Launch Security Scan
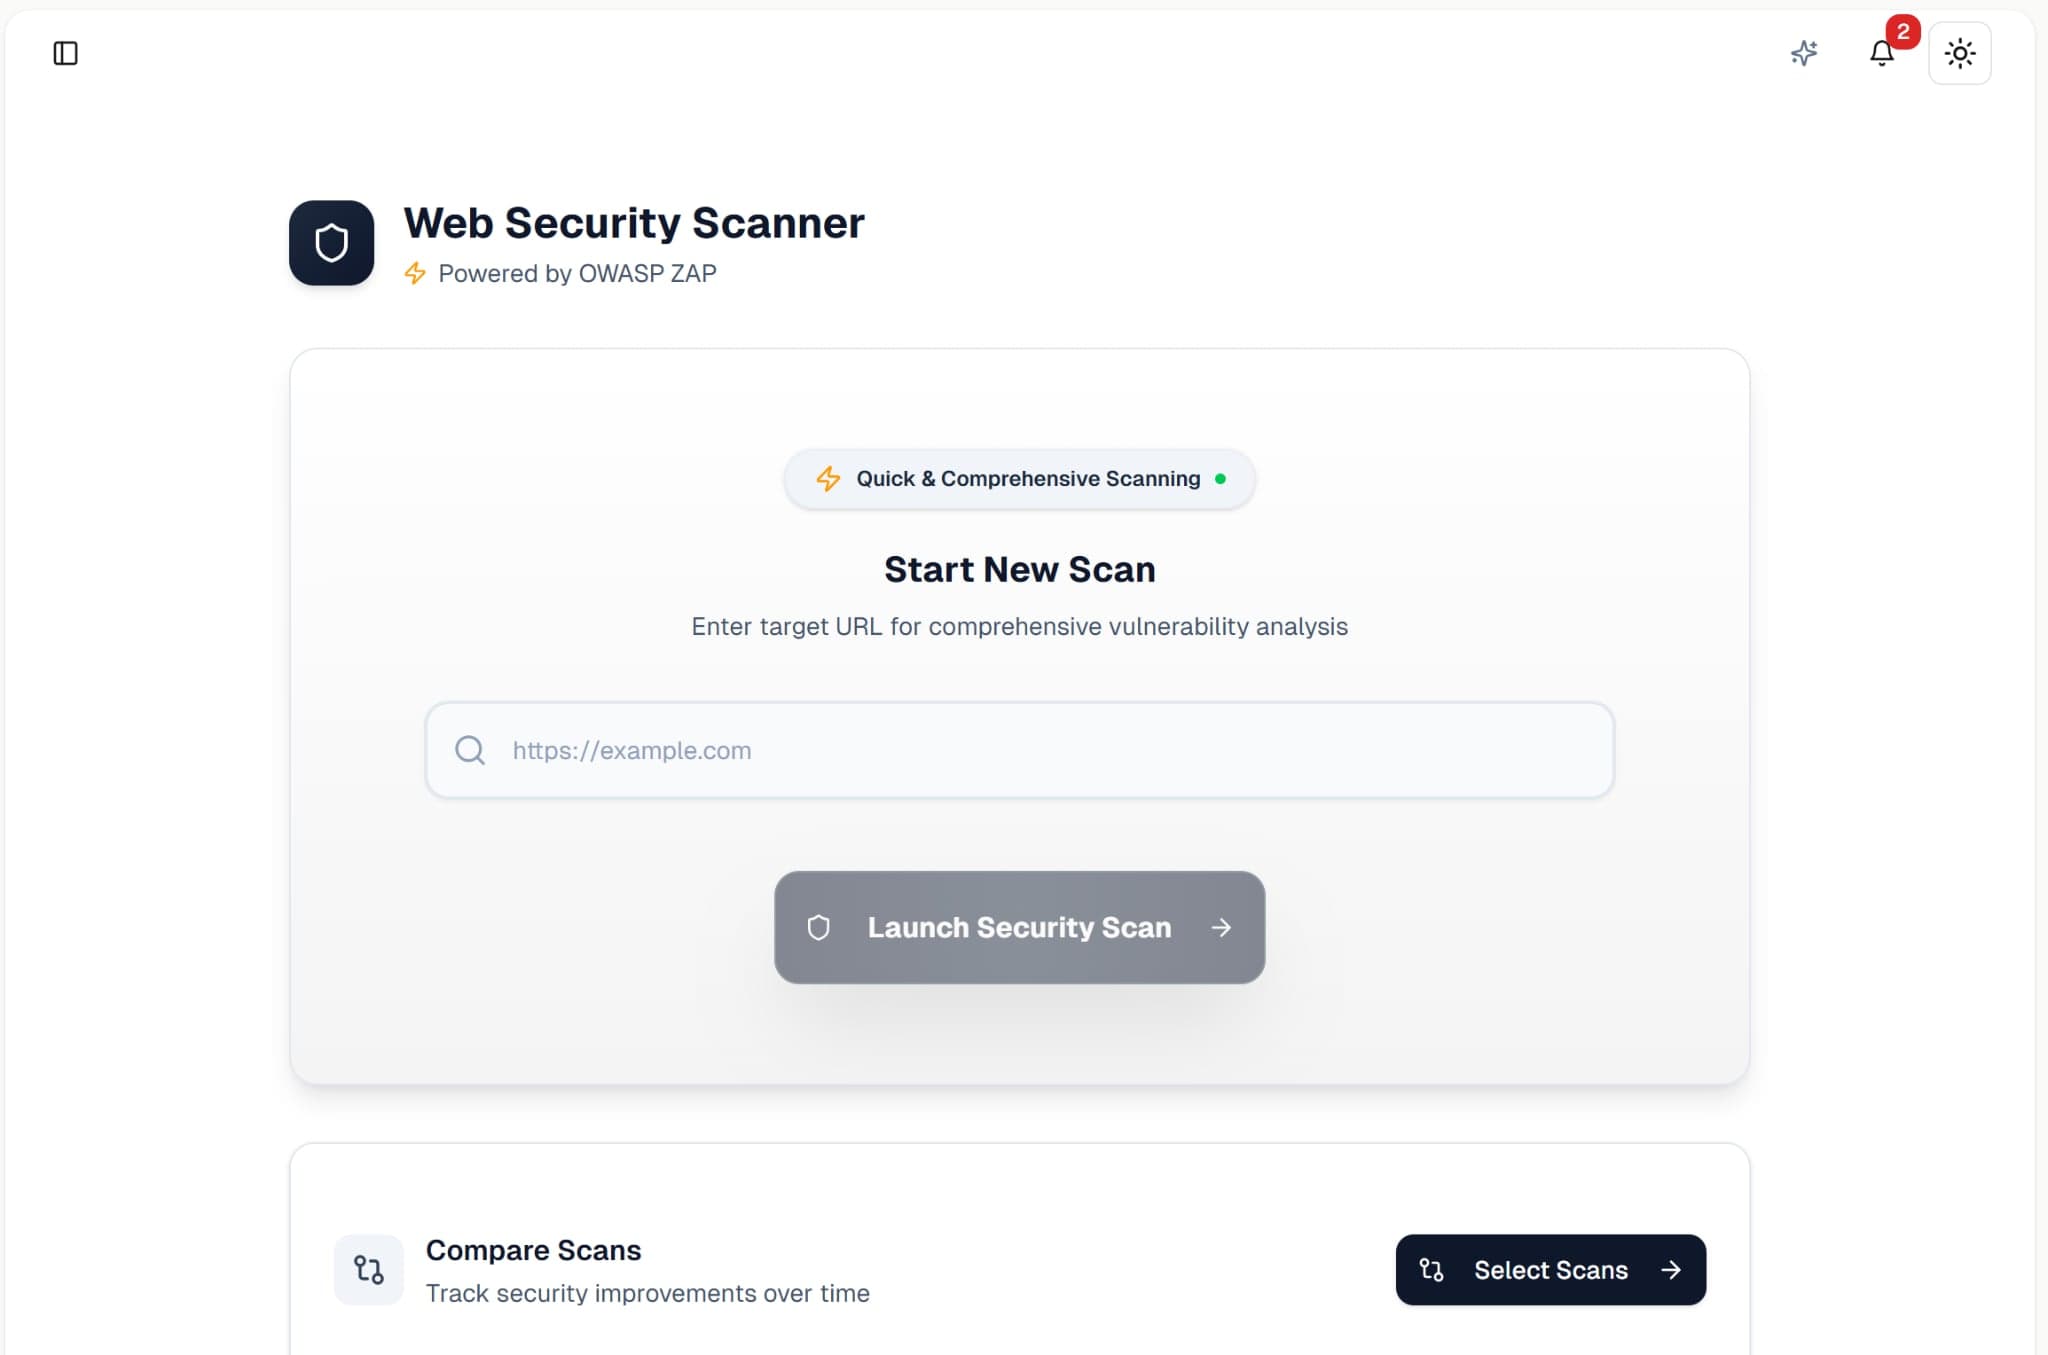 point(1019,927)
